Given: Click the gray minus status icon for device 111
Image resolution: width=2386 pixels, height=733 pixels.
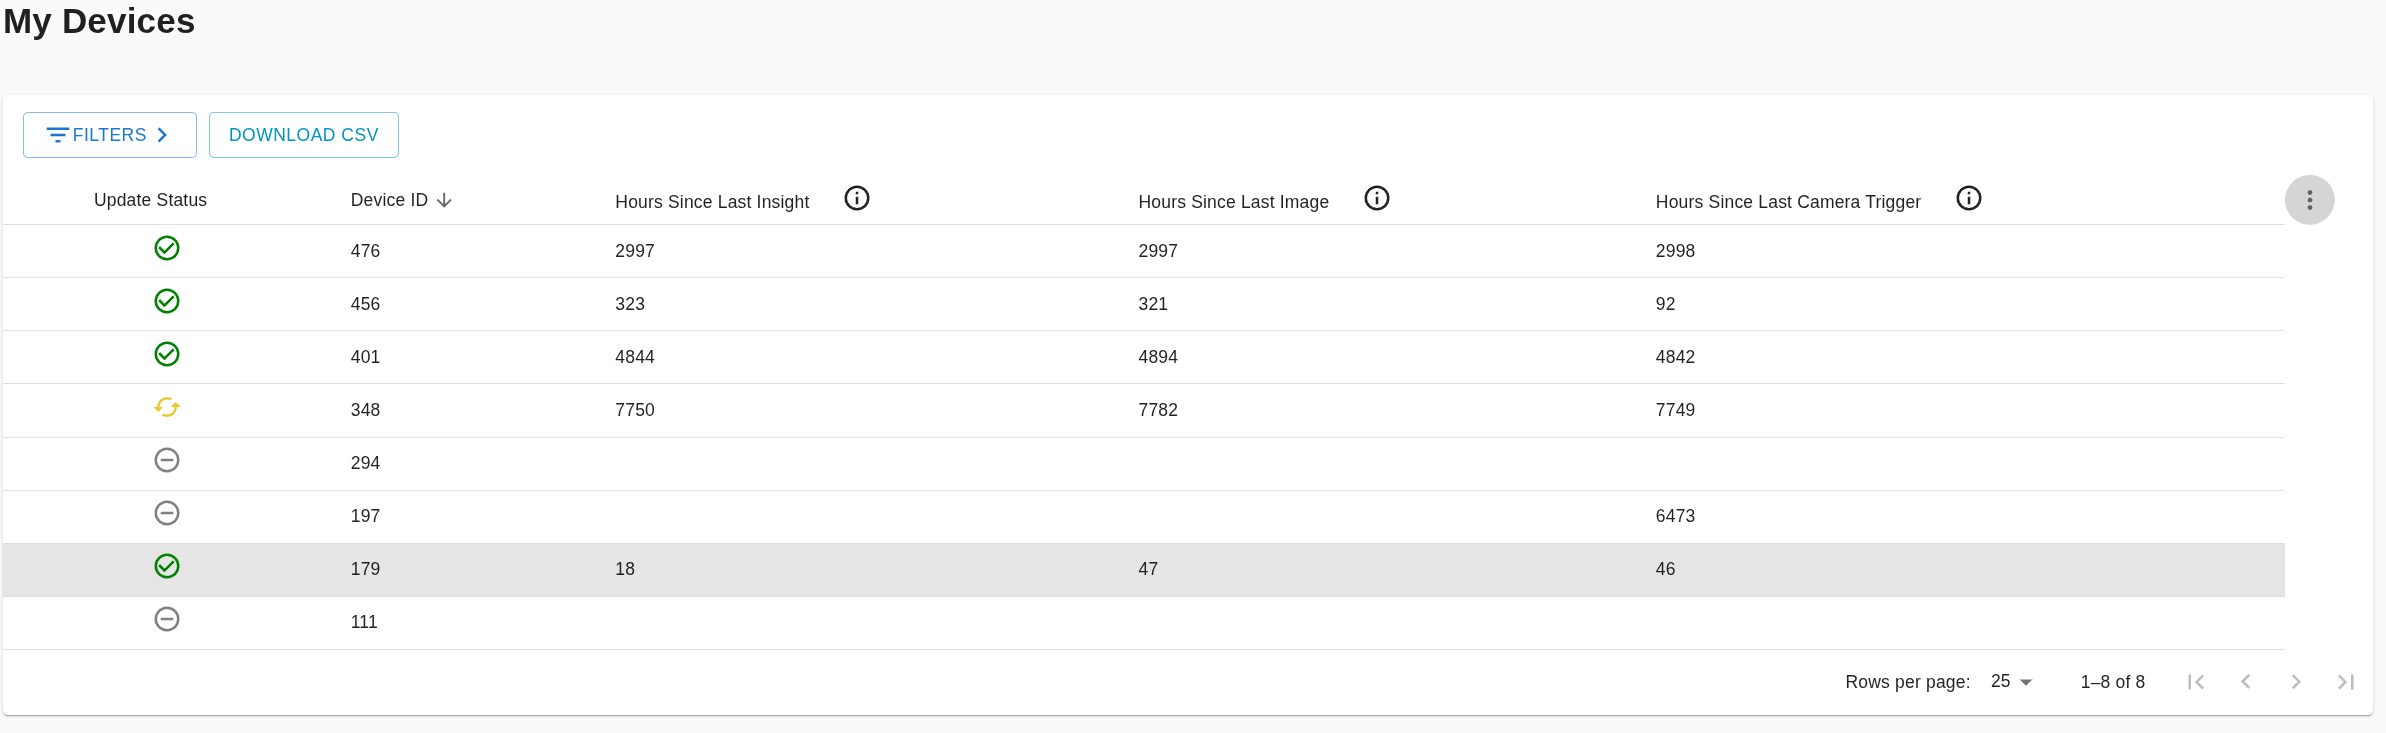Looking at the screenshot, I should (167, 619).
